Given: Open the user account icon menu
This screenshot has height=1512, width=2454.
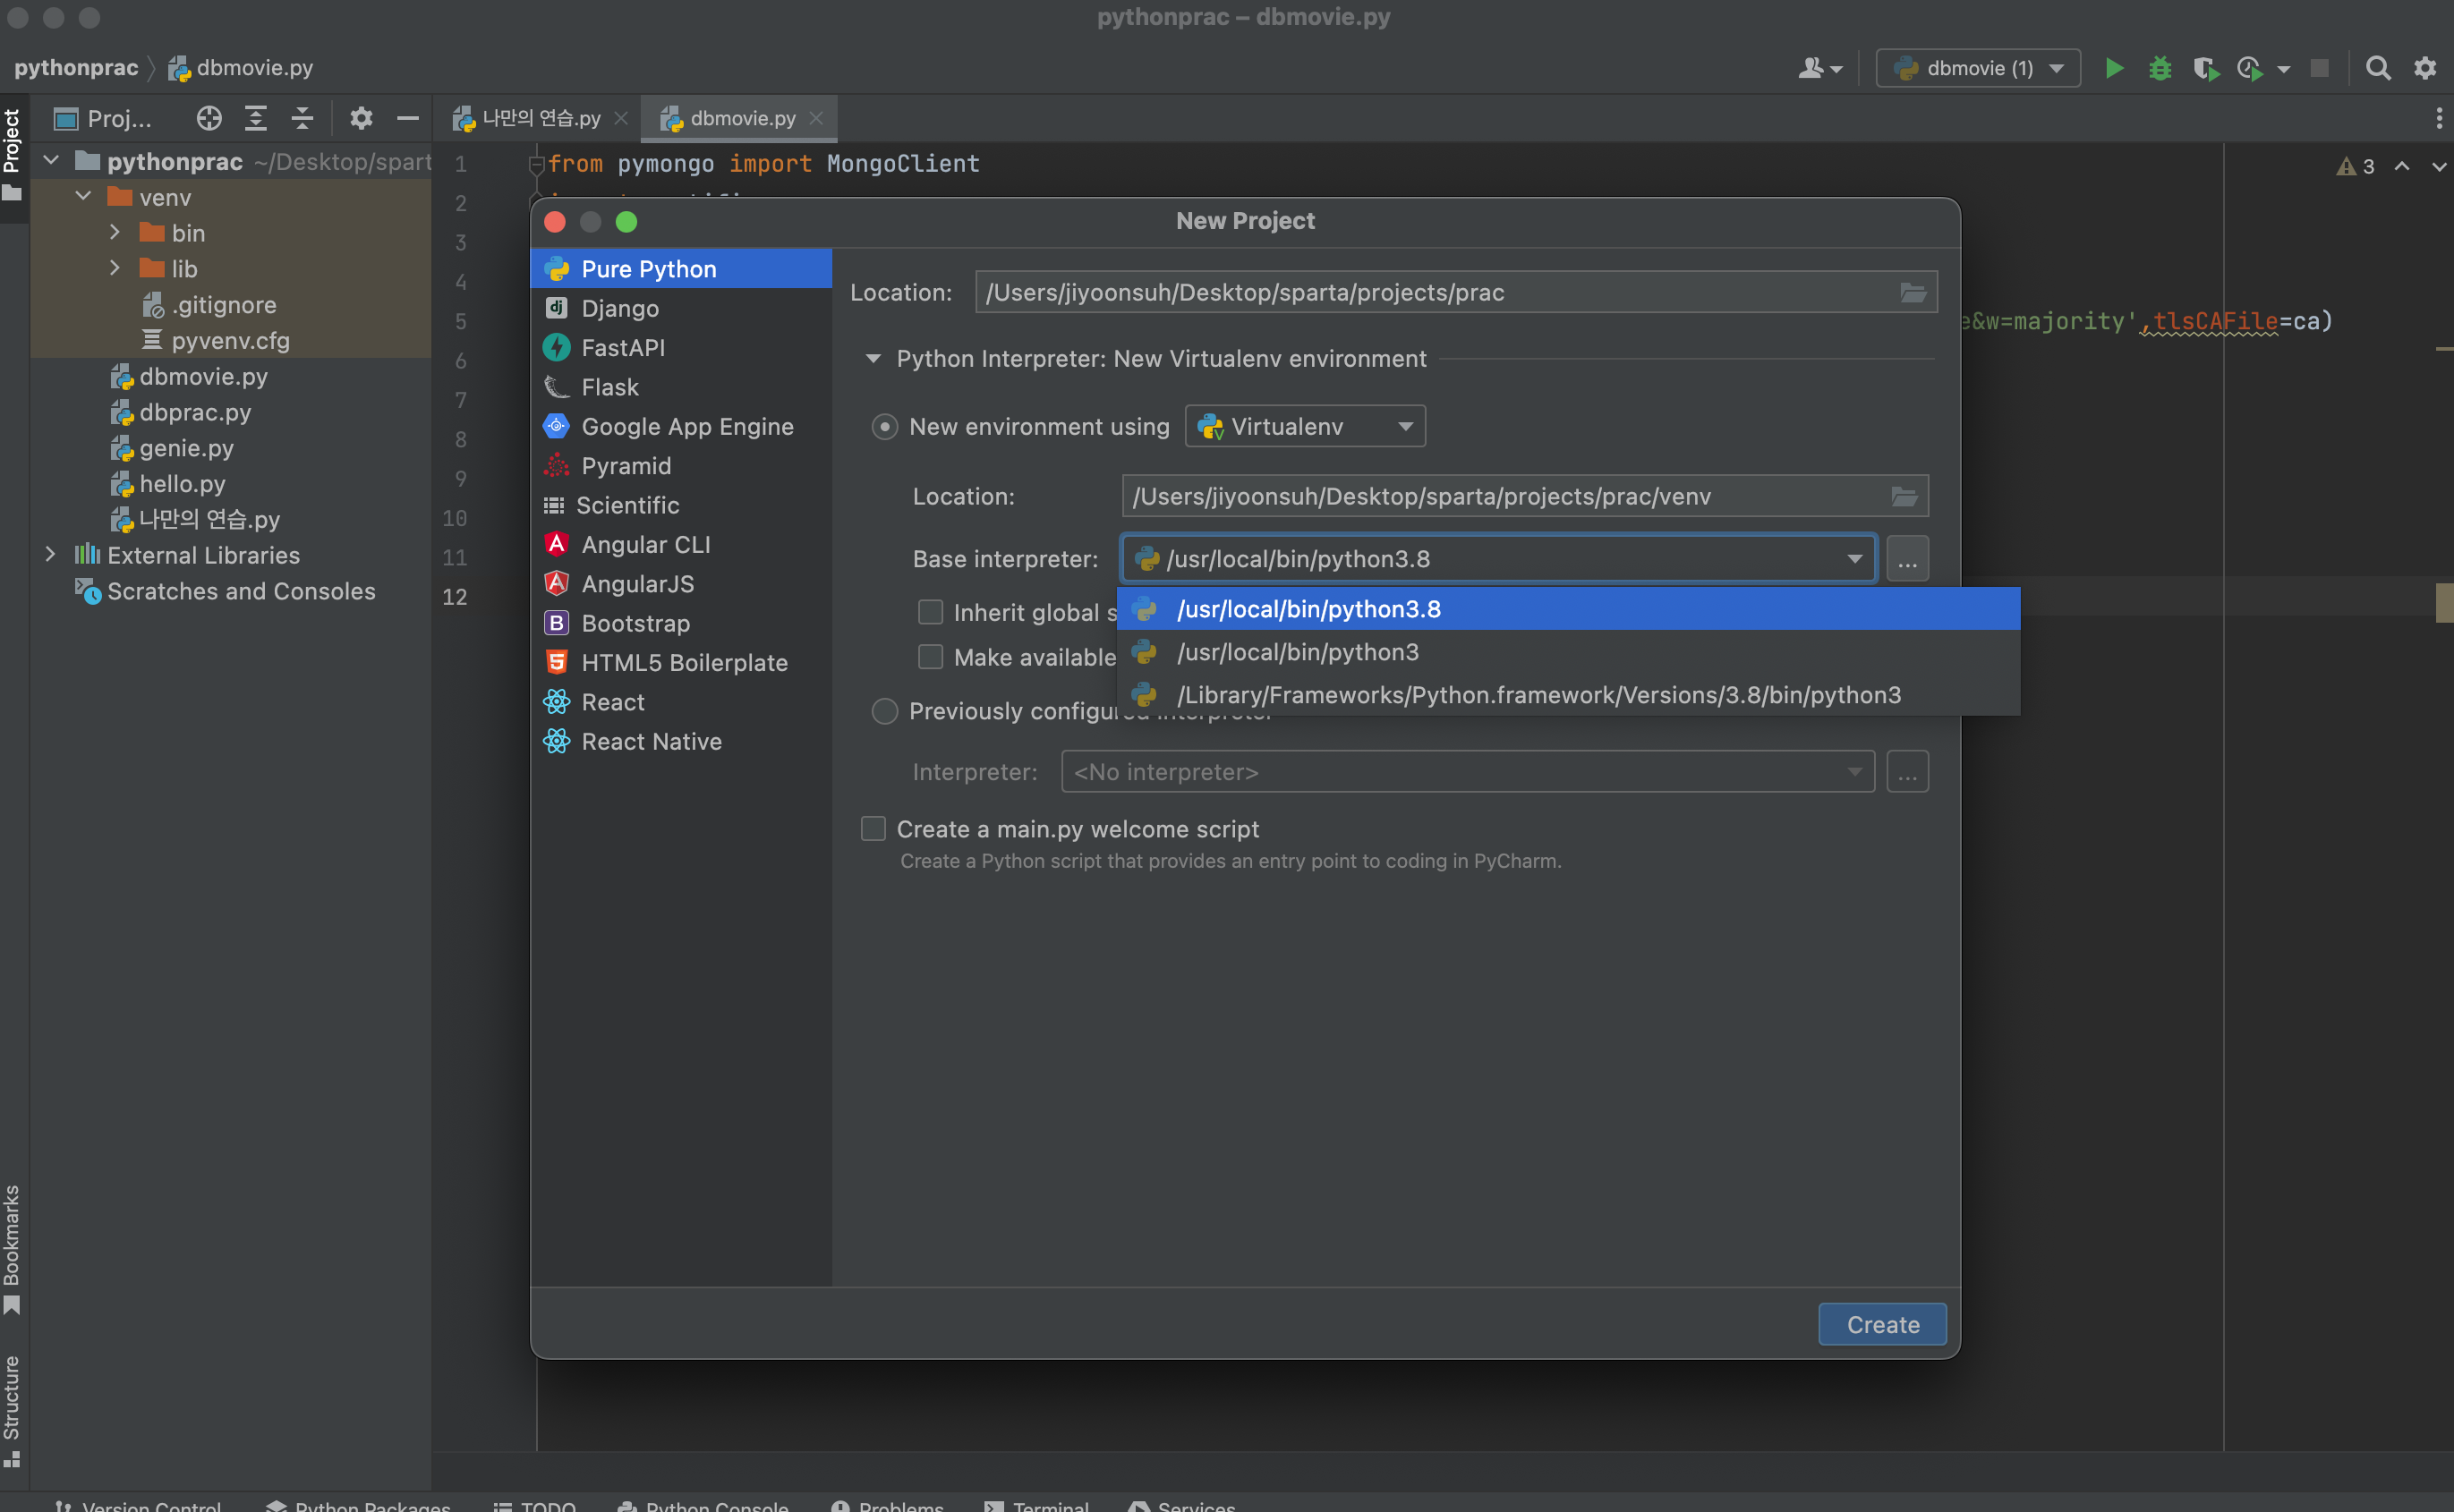Looking at the screenshot, I should click(x=1819, y=68).
